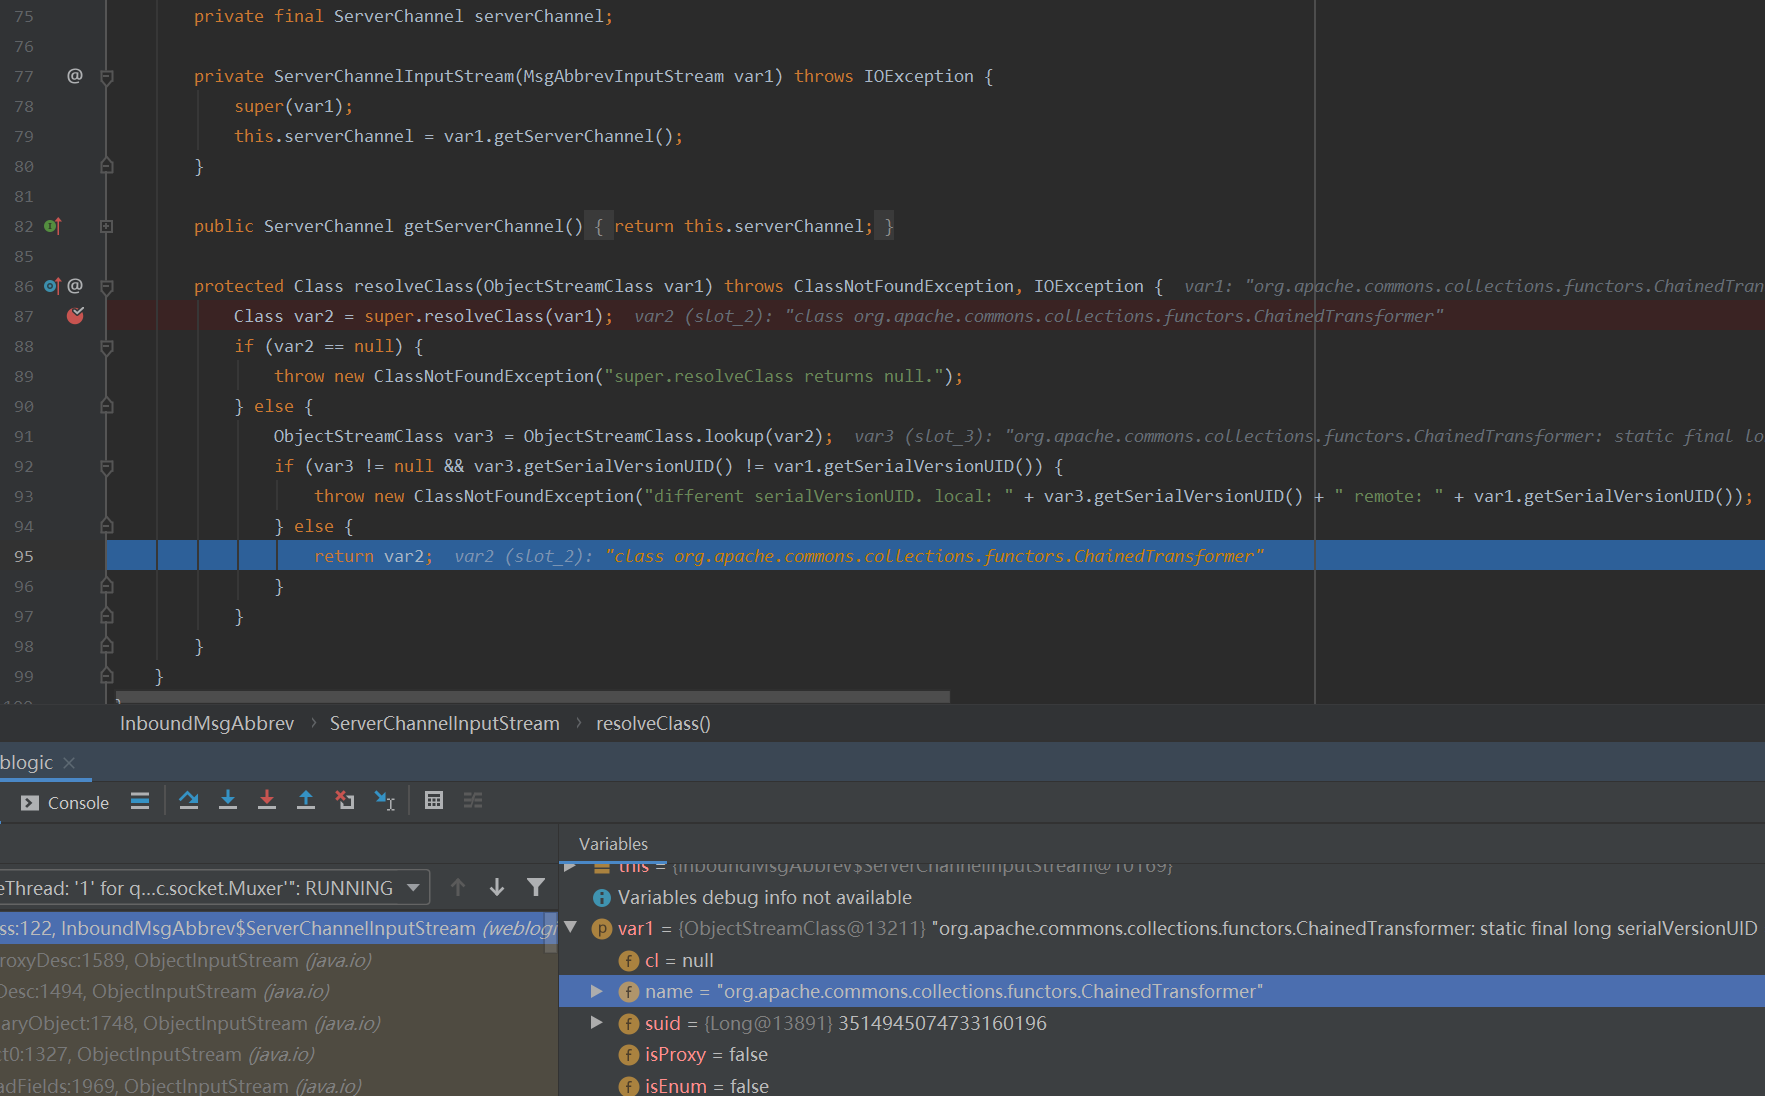The height and width of the screenshot is (1096, 1765).
Task: Click the @ annotation icon on line 86
Action: point(75,286)
